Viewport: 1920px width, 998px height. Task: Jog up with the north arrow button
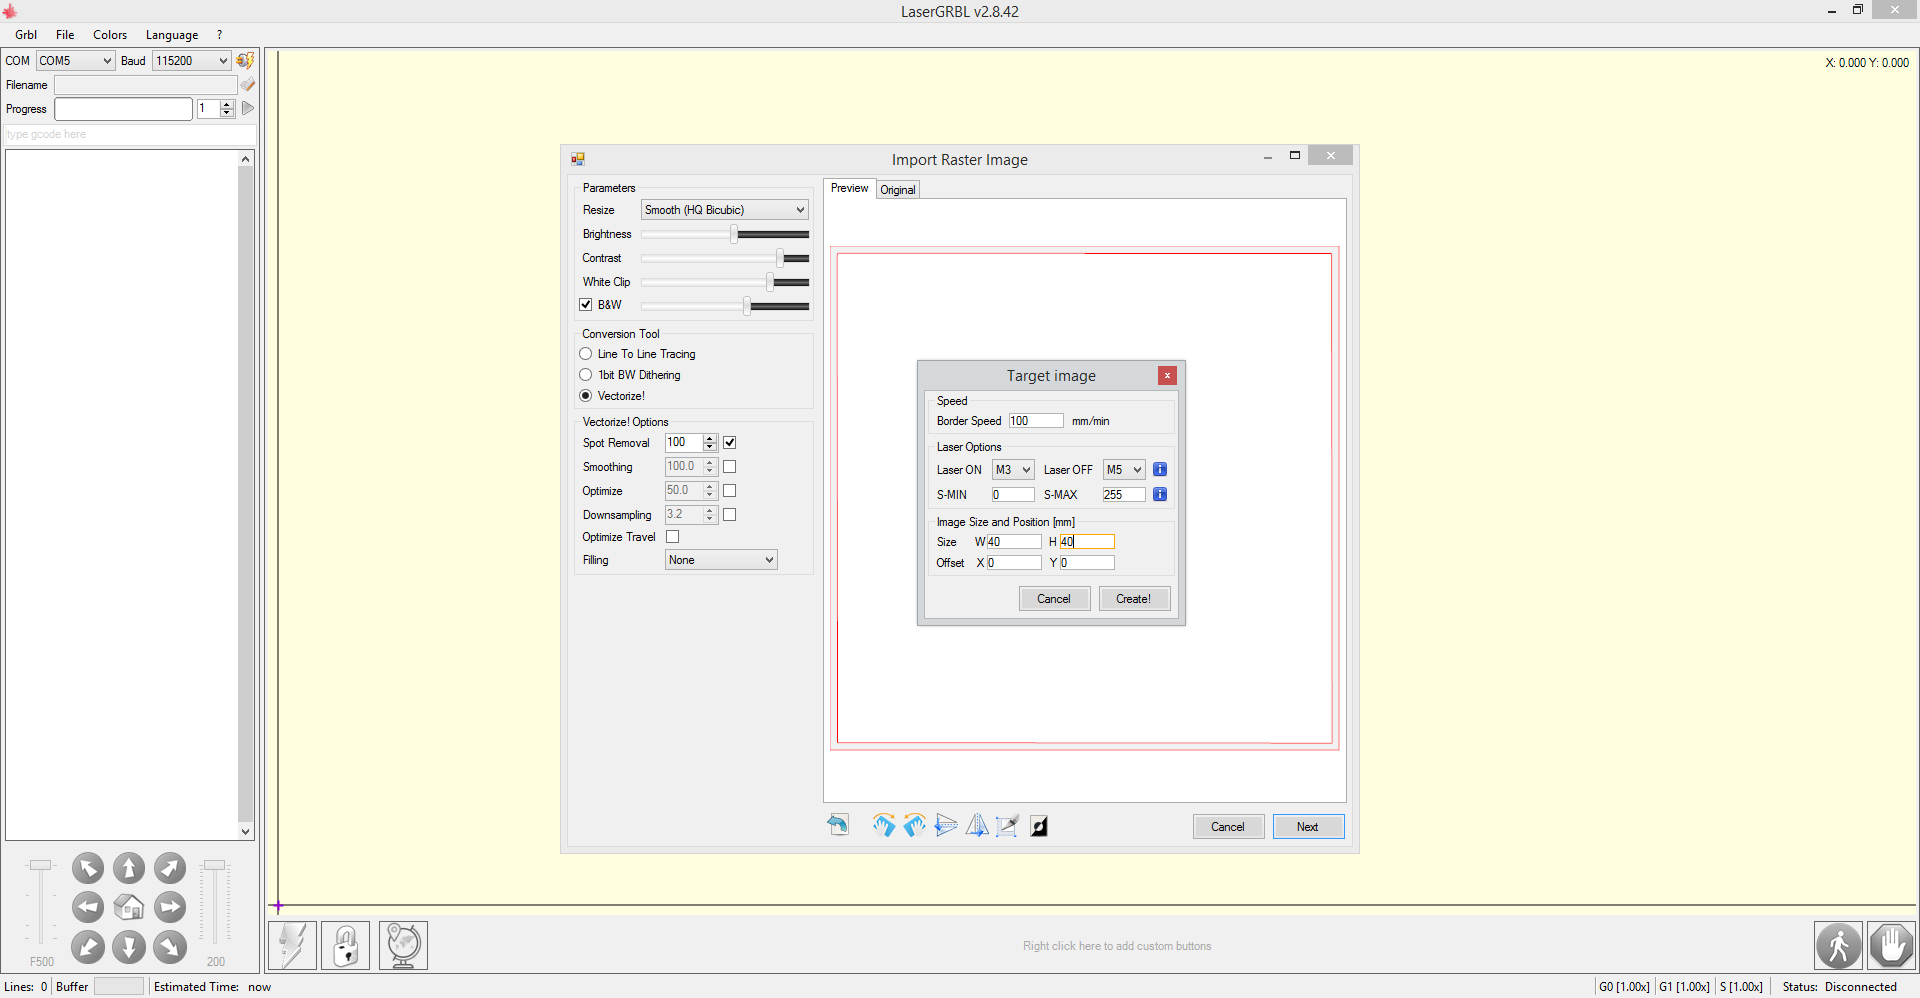click(129, 868)
